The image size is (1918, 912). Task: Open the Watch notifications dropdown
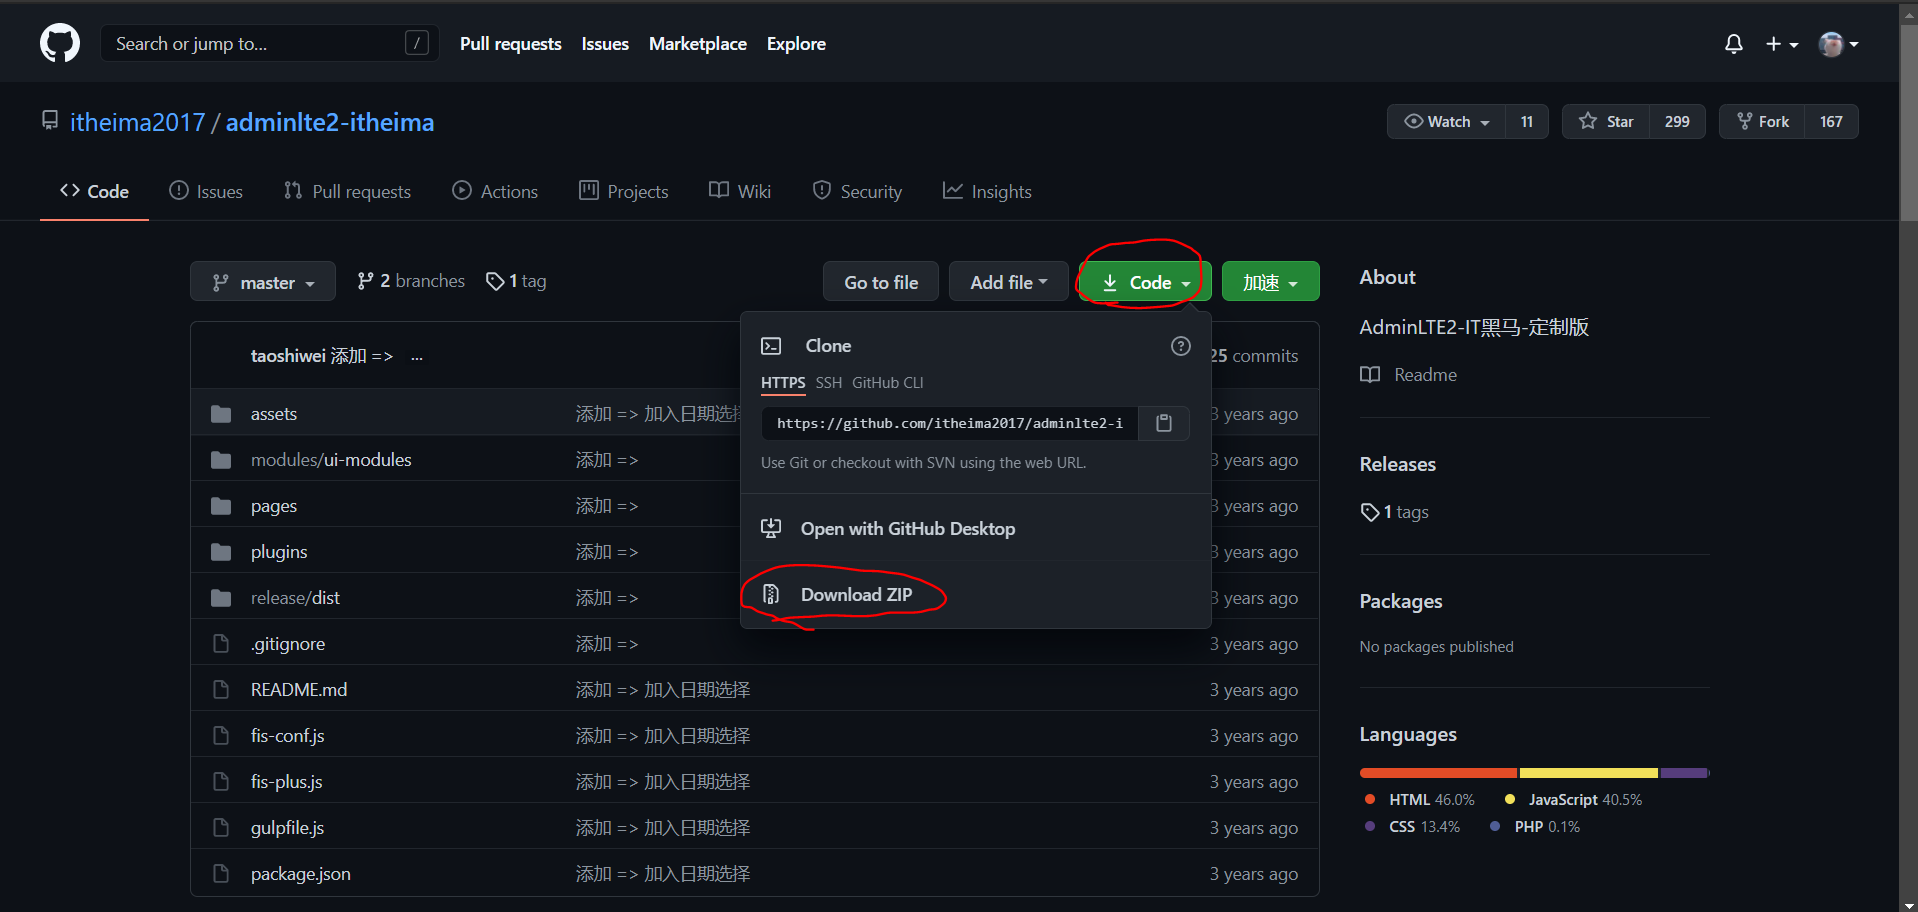click(1447, 122)
